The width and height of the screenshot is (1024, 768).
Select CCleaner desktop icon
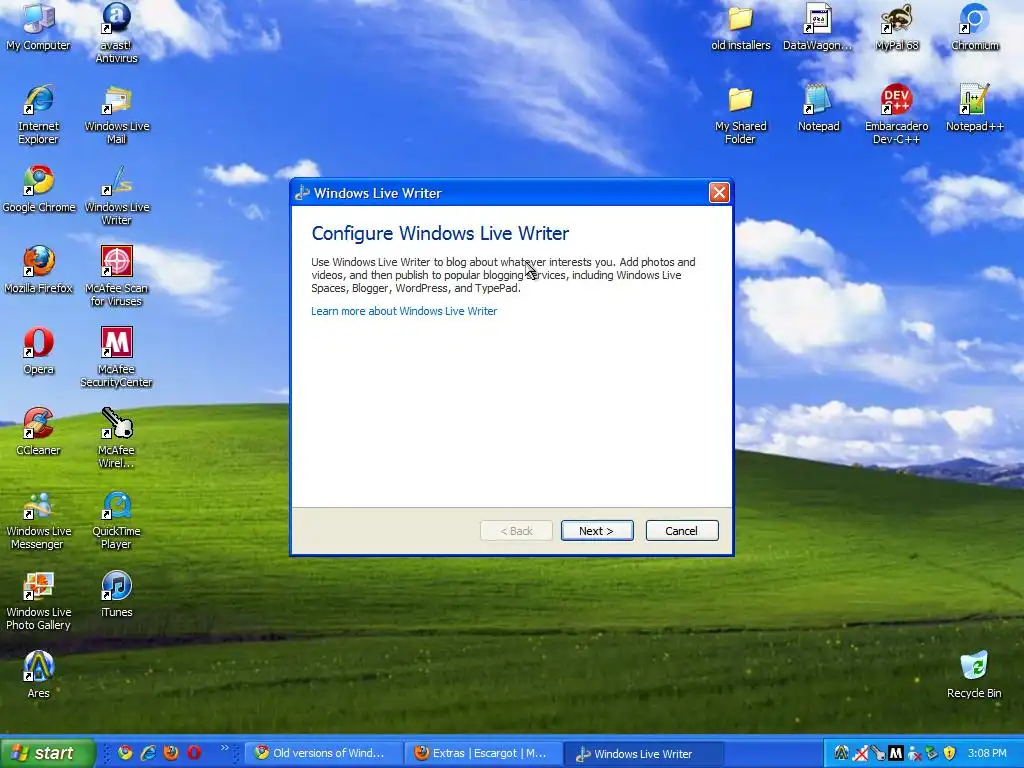click(x=39, y=432)
